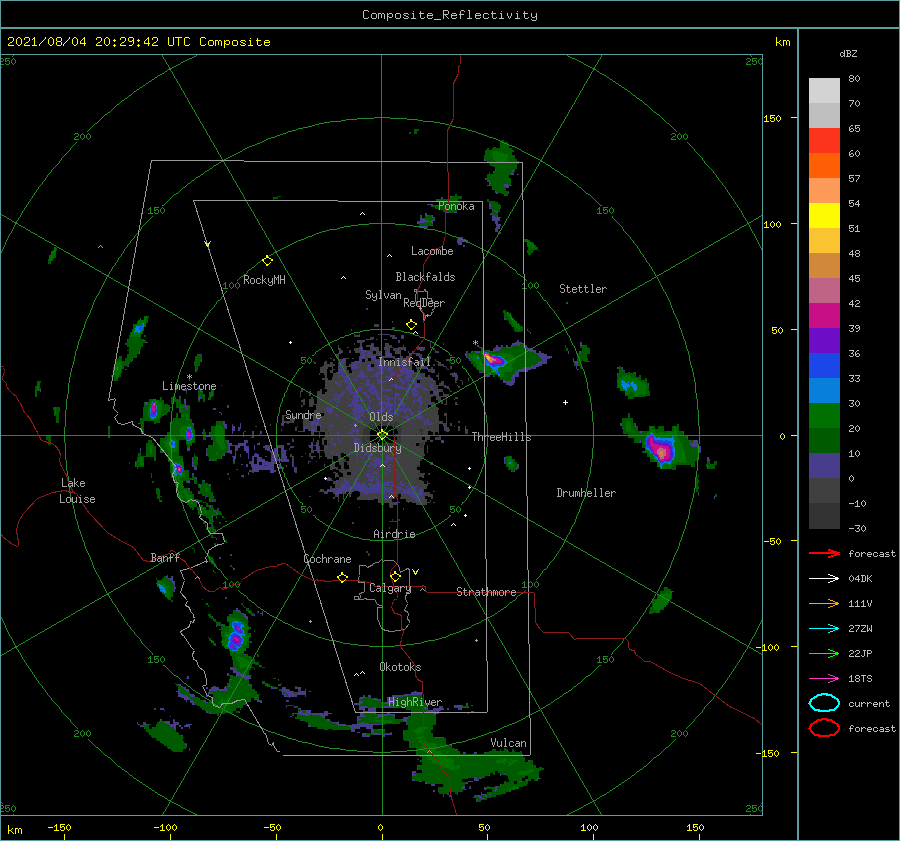Click the RockyMH label
Viewport: 900px width, 841px height.
264,280
